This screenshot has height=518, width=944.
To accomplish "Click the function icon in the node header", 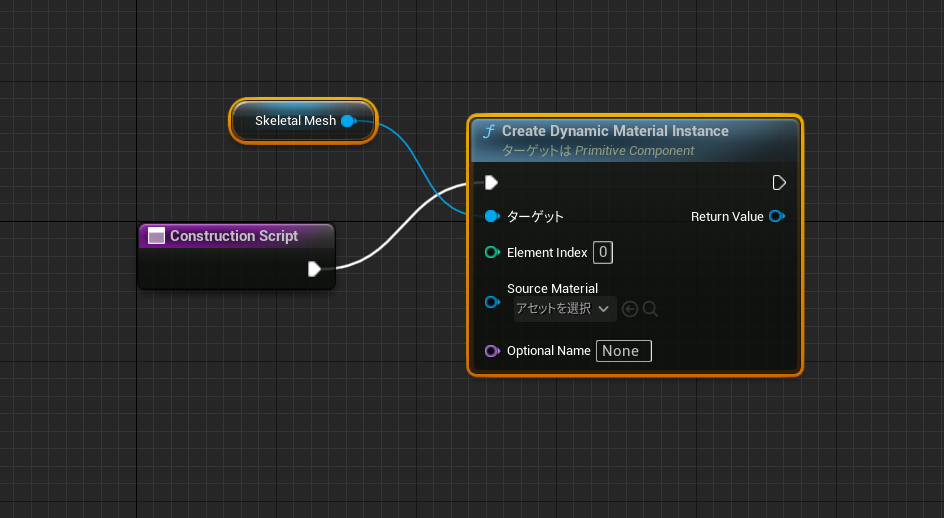I will [x=489, y=132].
